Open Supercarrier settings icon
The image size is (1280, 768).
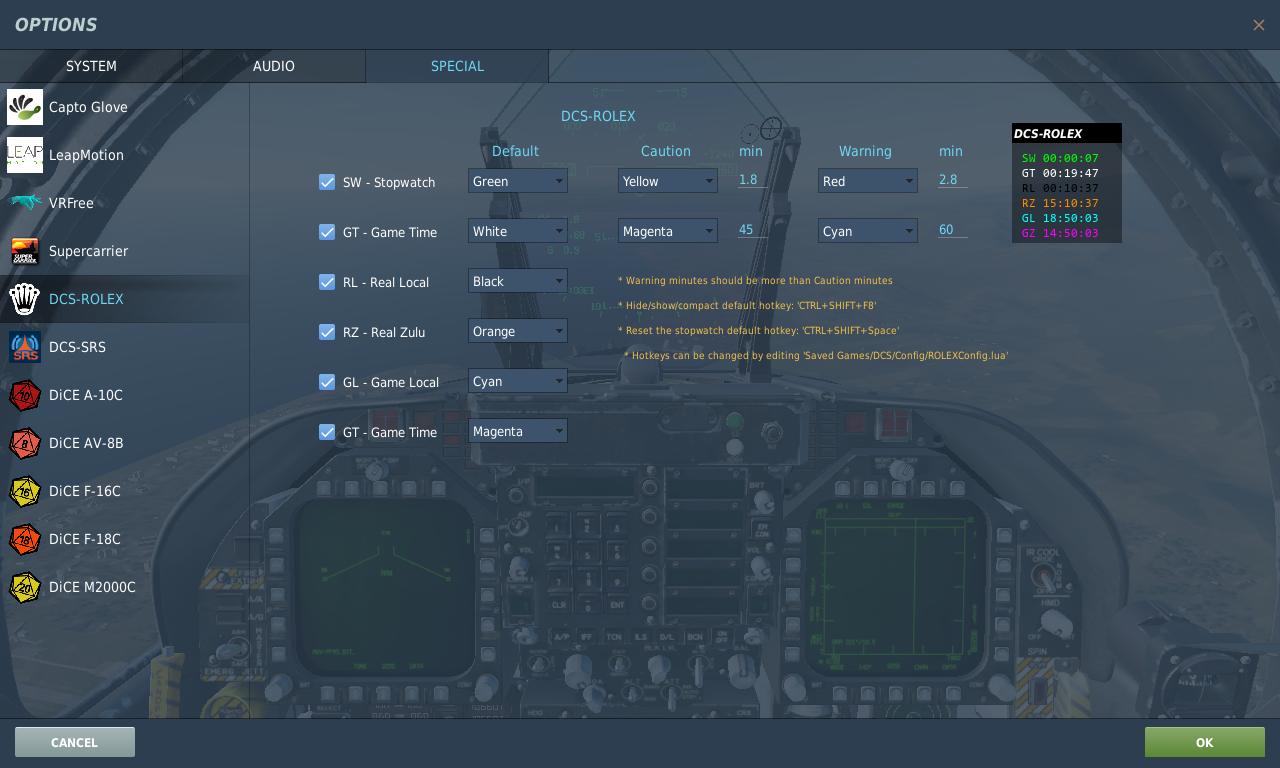point(25,251)
